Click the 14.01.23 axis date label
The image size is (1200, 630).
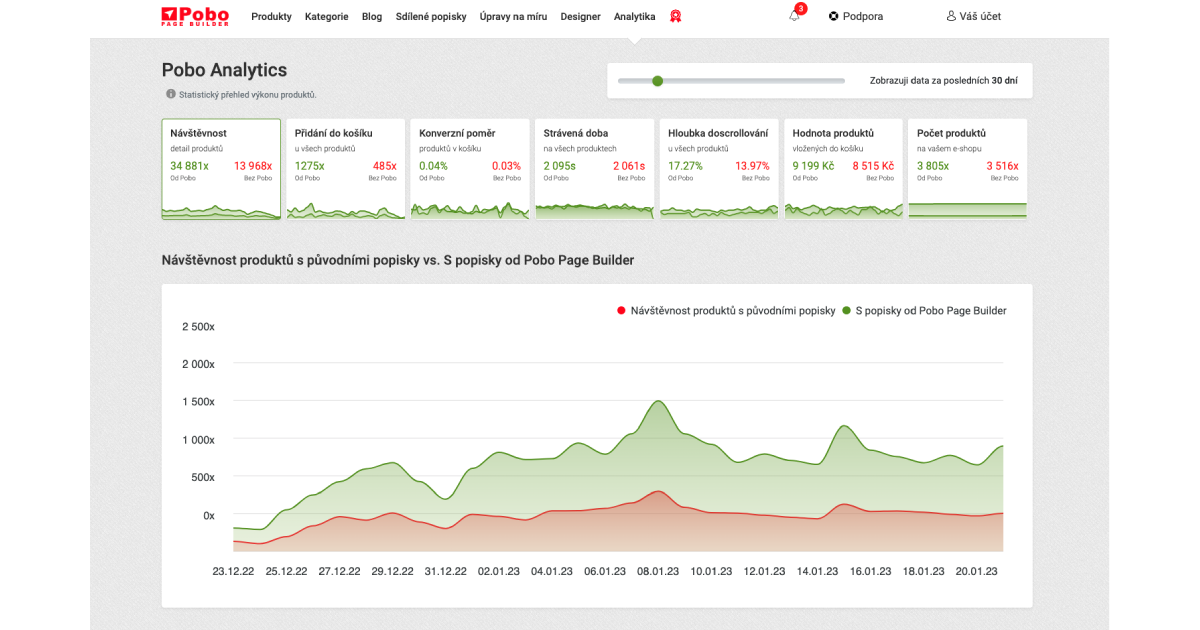[x=816, y=571]
